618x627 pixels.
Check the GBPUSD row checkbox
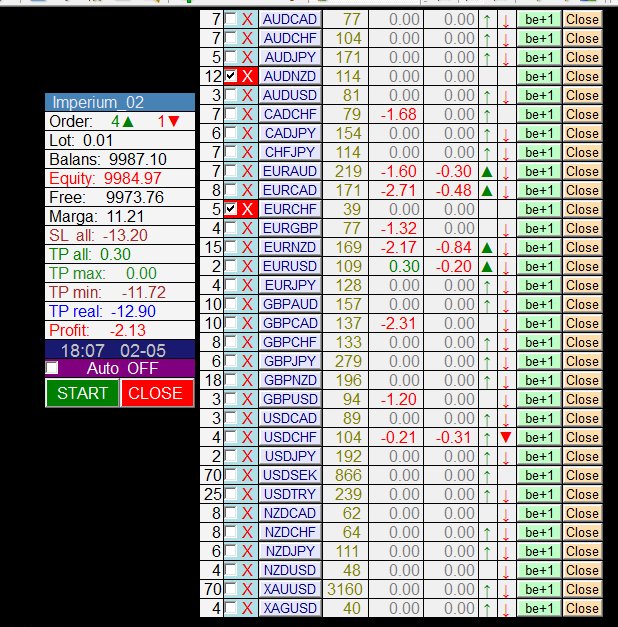click(x=231, y=399)
